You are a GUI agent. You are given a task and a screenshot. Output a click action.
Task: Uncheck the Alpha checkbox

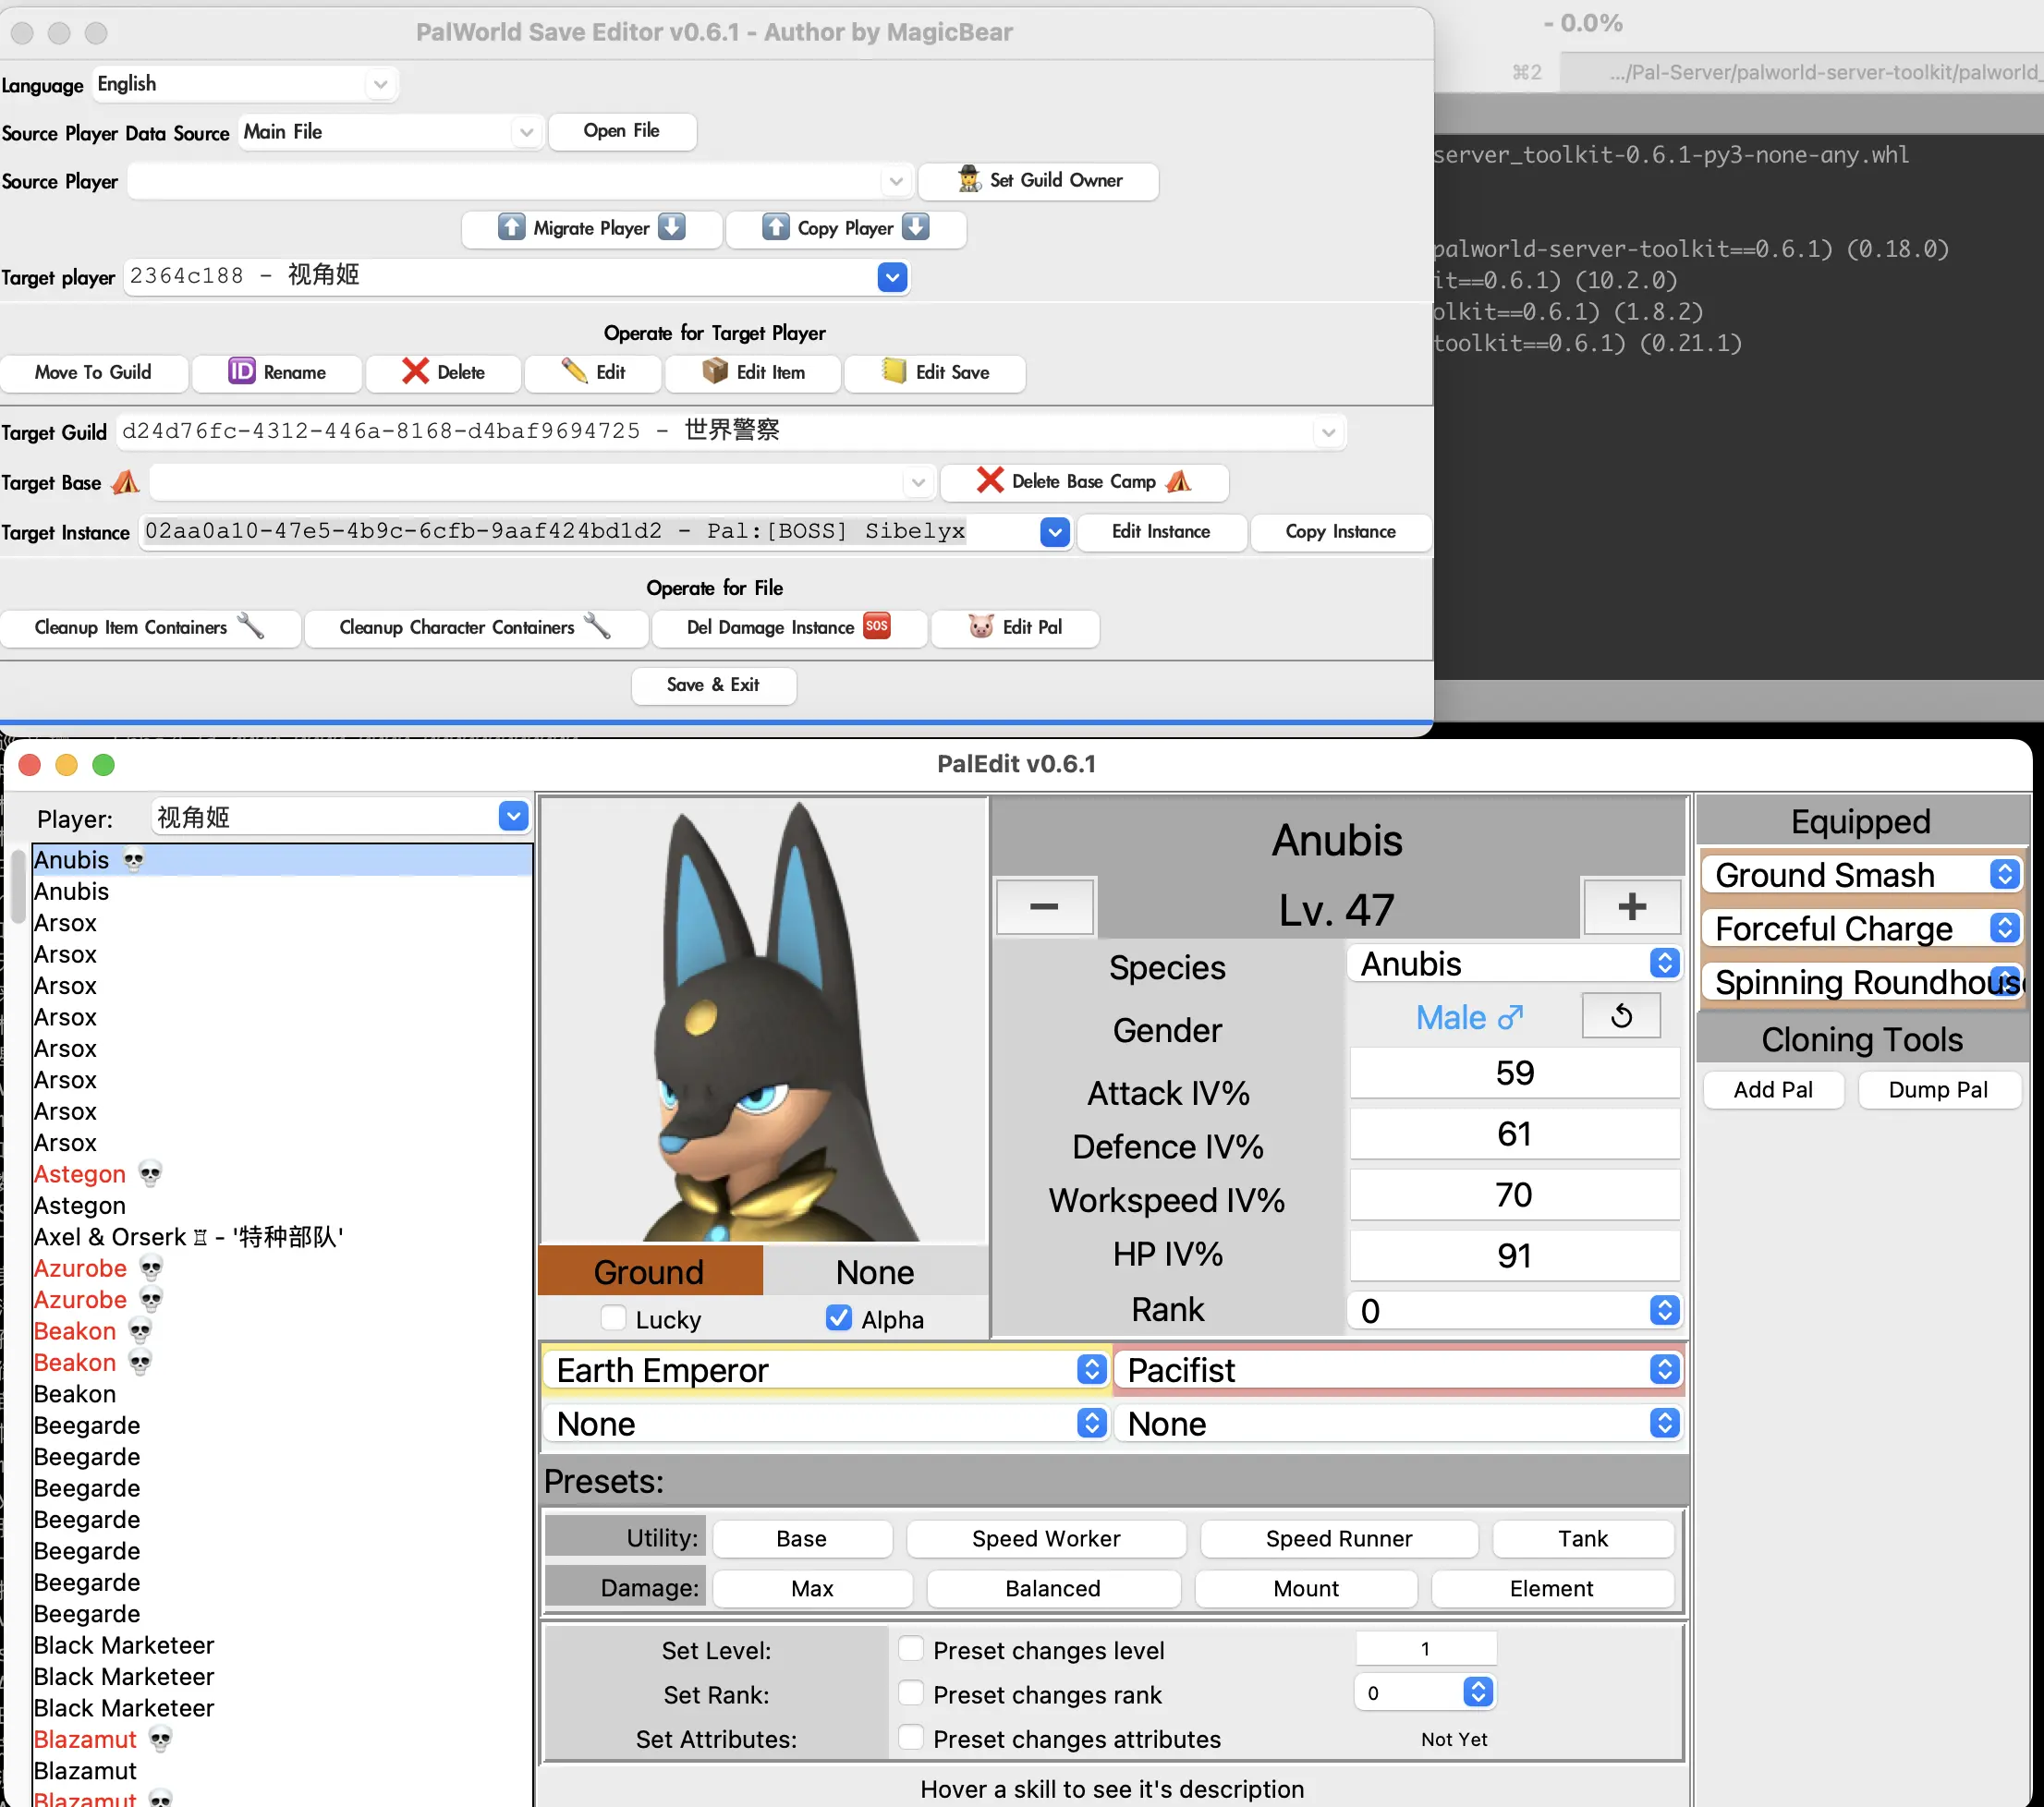coord(839,1318)
